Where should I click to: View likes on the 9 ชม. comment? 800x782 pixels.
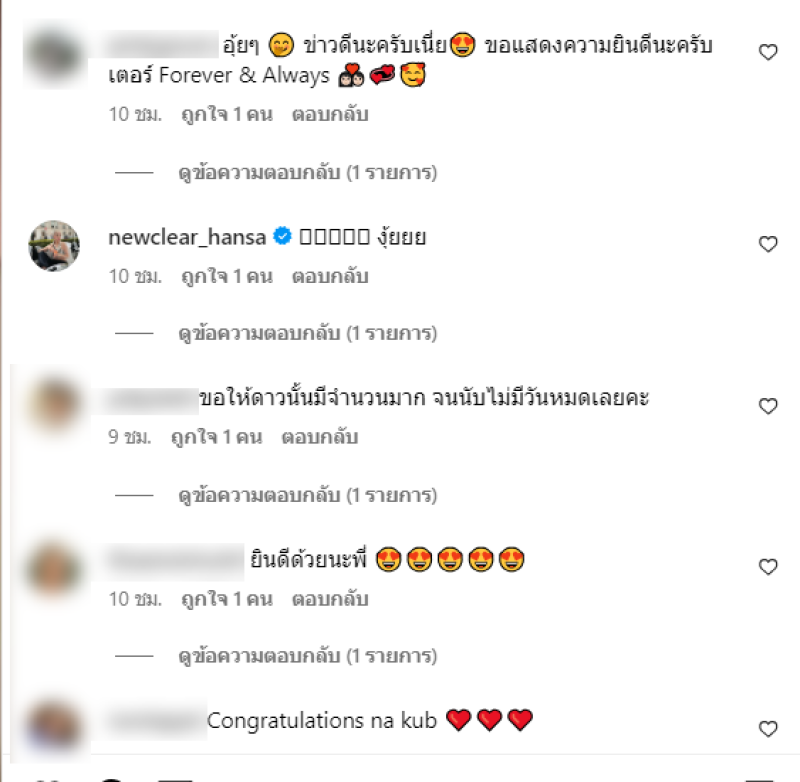coord(217,438)
